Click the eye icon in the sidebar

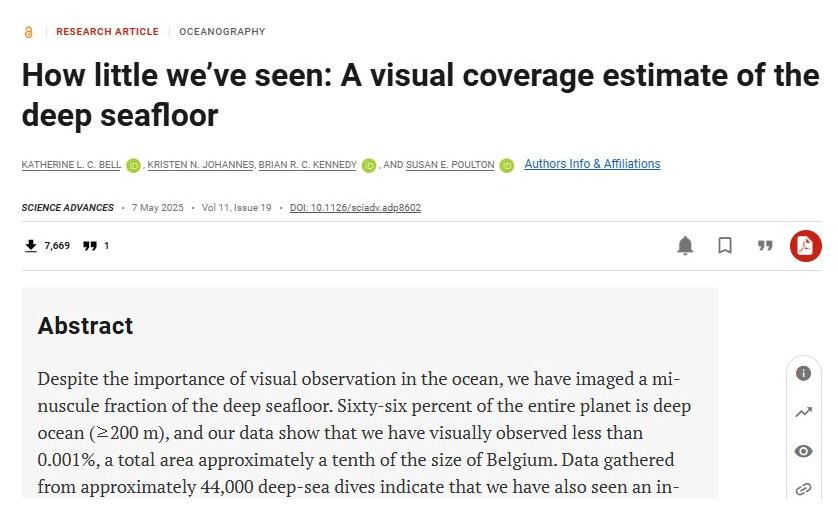point(803,451)
